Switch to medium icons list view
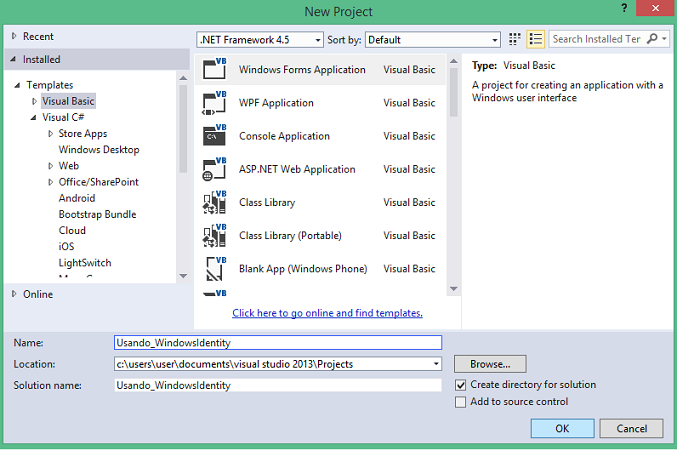This screenshot has width=677, height=451. 535,39
